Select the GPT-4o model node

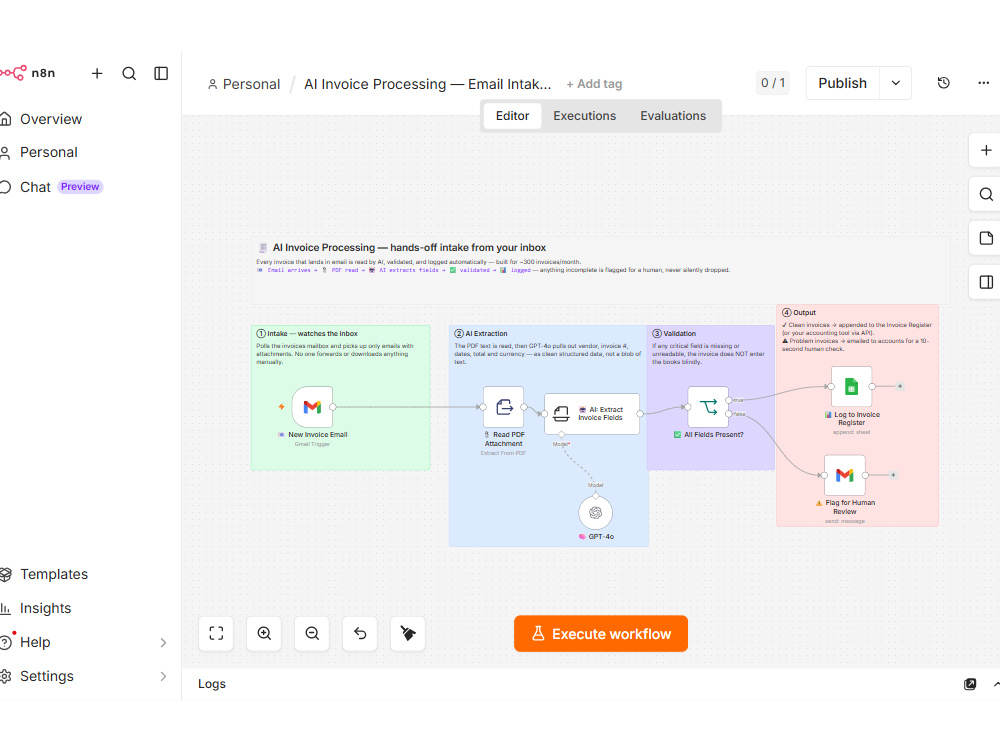[596, 513]
